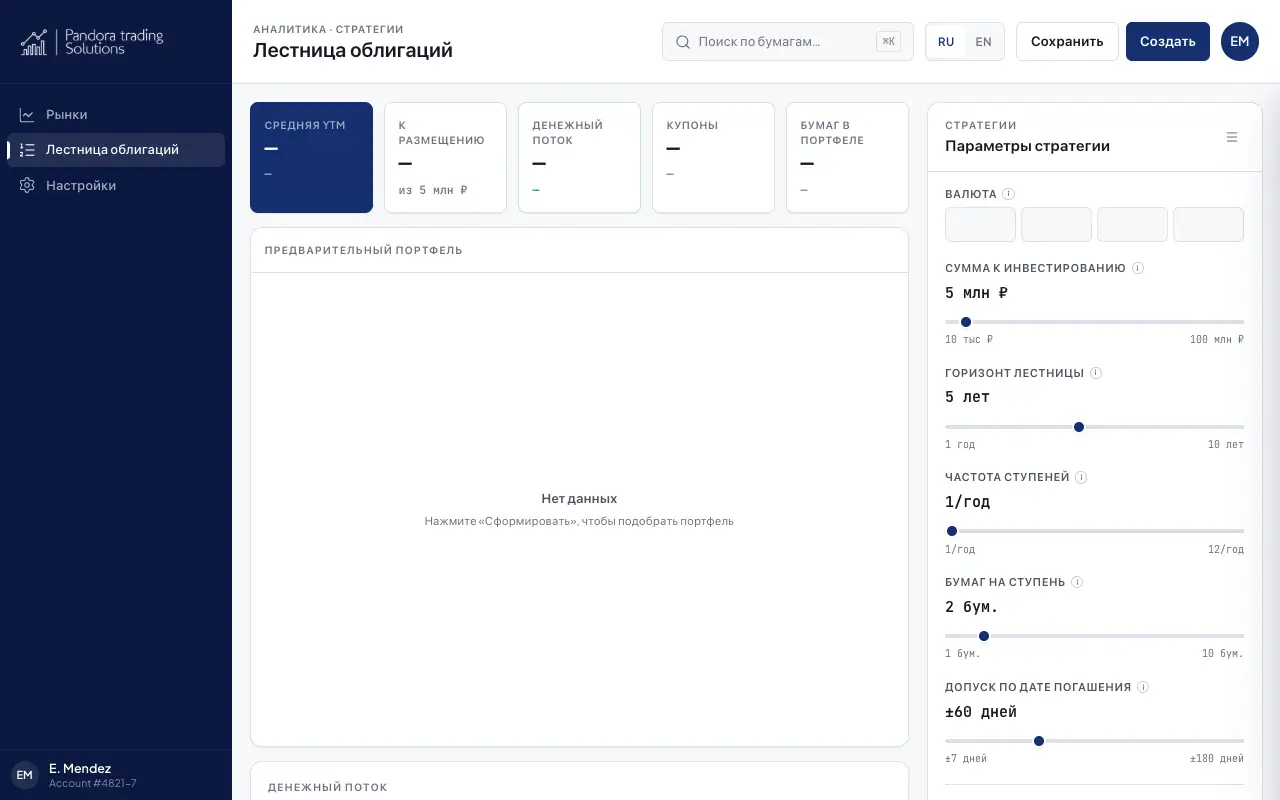Click the Допуск по дате погашения slider handle
This screenshot has height=800, width=1280.
click(1039, 741)
